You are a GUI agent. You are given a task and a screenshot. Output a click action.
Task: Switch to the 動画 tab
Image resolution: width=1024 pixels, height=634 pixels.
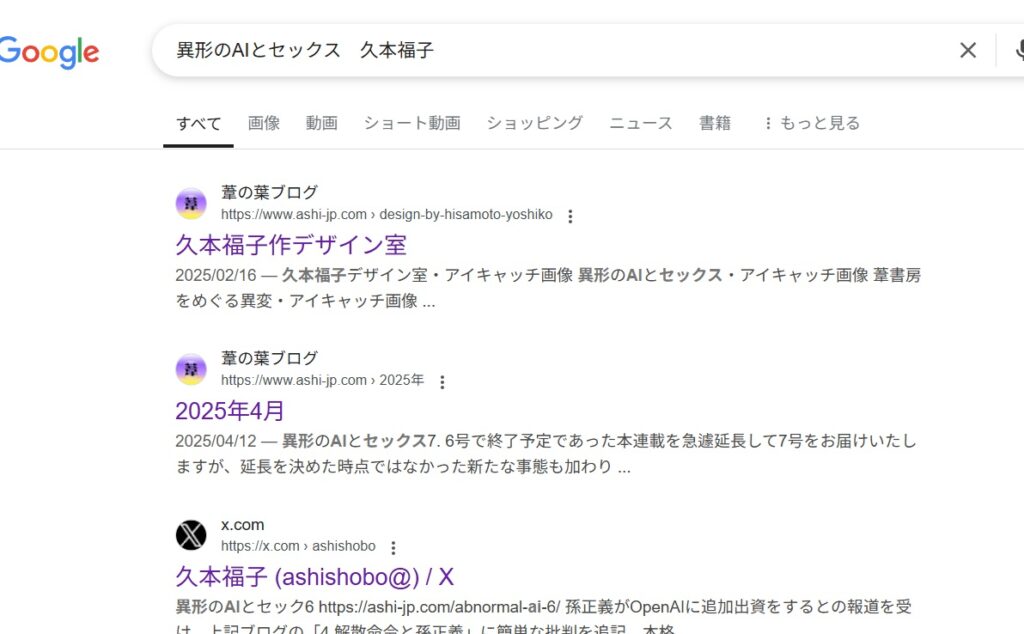point(322,123)
